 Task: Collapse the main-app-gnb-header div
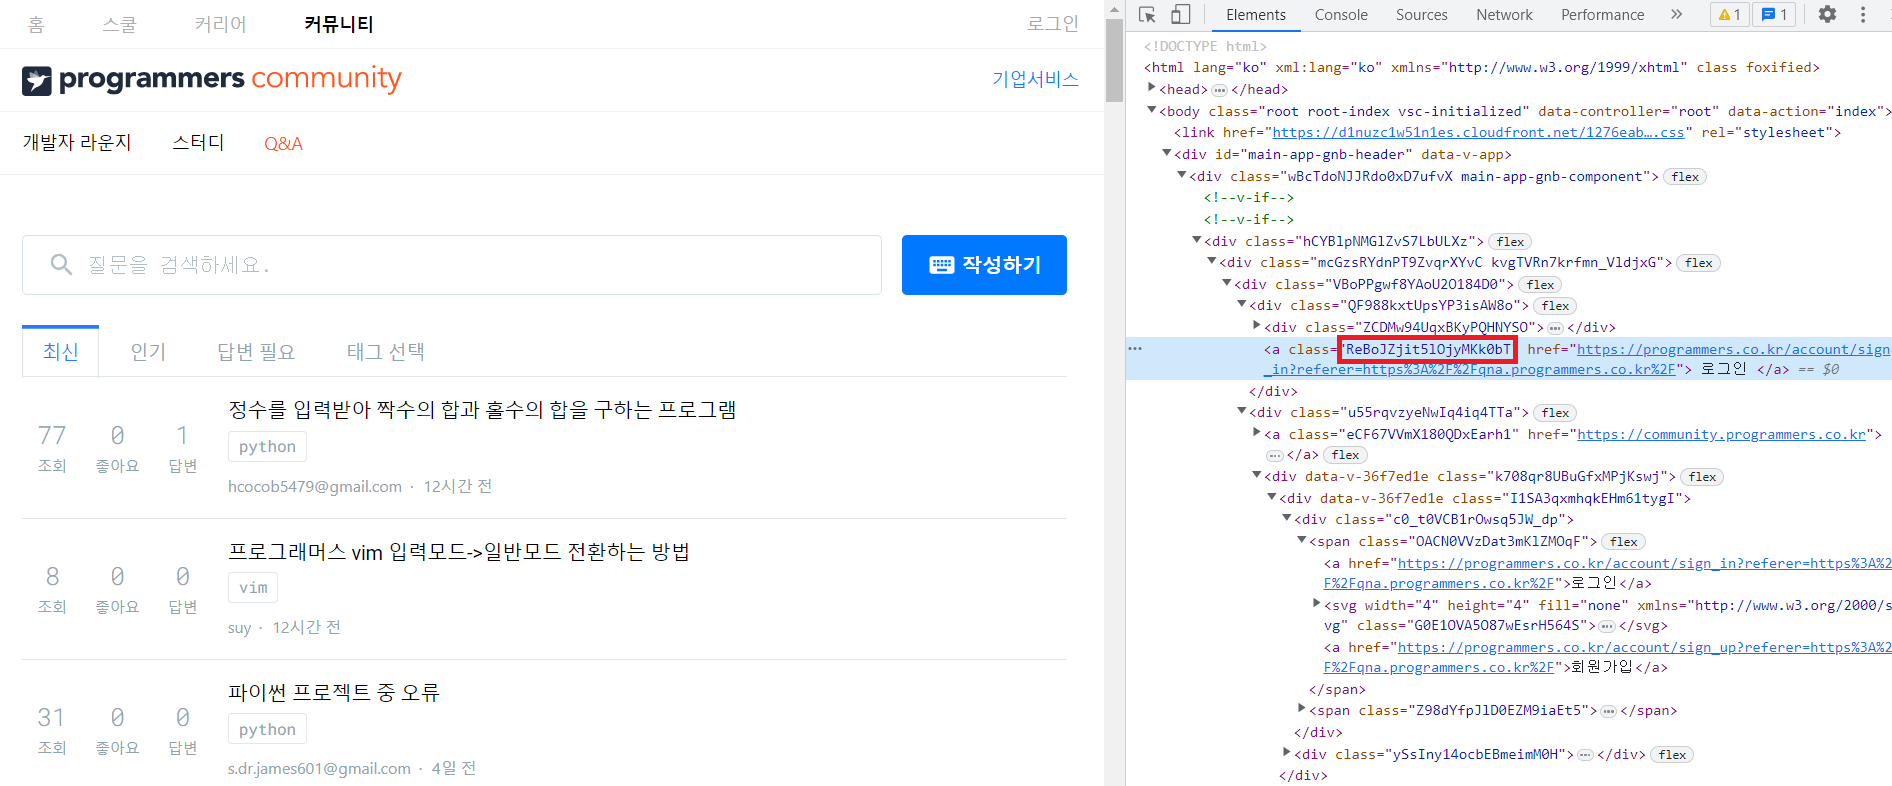coord(1167,154)
